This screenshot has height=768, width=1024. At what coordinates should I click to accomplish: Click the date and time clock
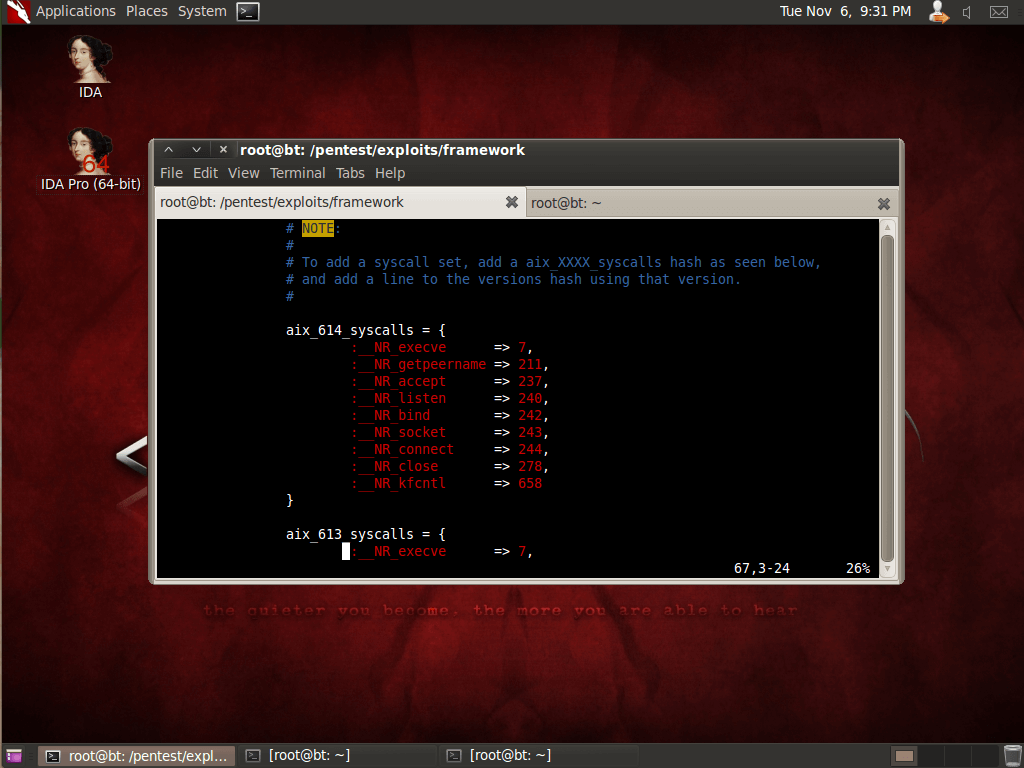click(x=845, y=12)
